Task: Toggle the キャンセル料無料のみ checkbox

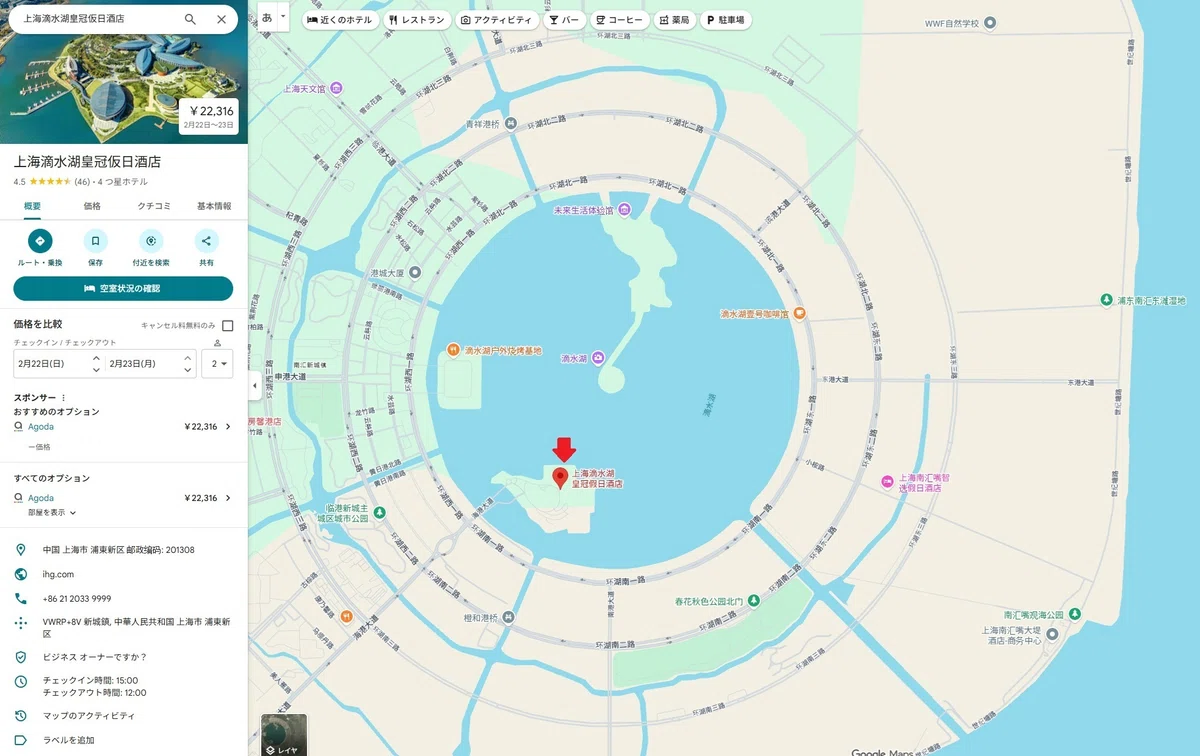Action: [228, 326]
